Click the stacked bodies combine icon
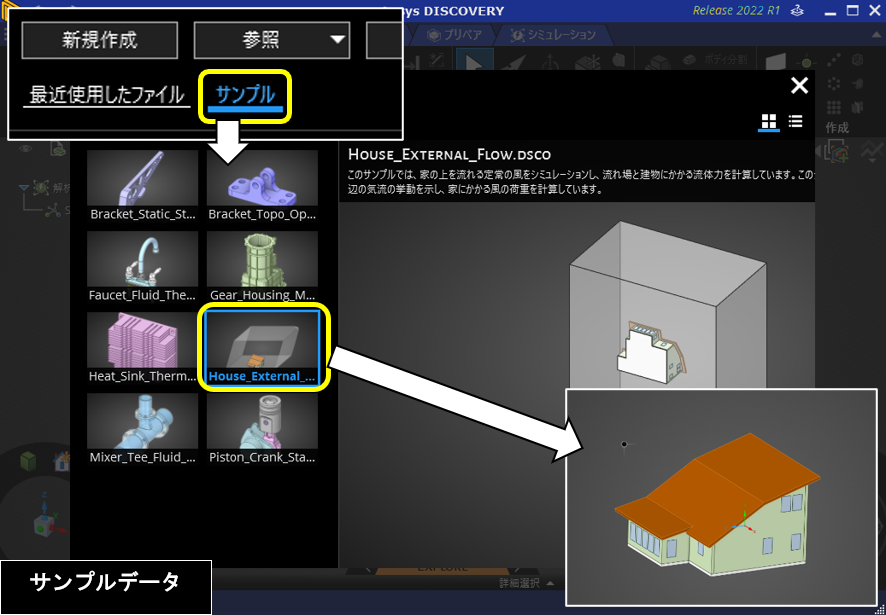The height and width of the screenshot is (615, 886). [658, 63]
